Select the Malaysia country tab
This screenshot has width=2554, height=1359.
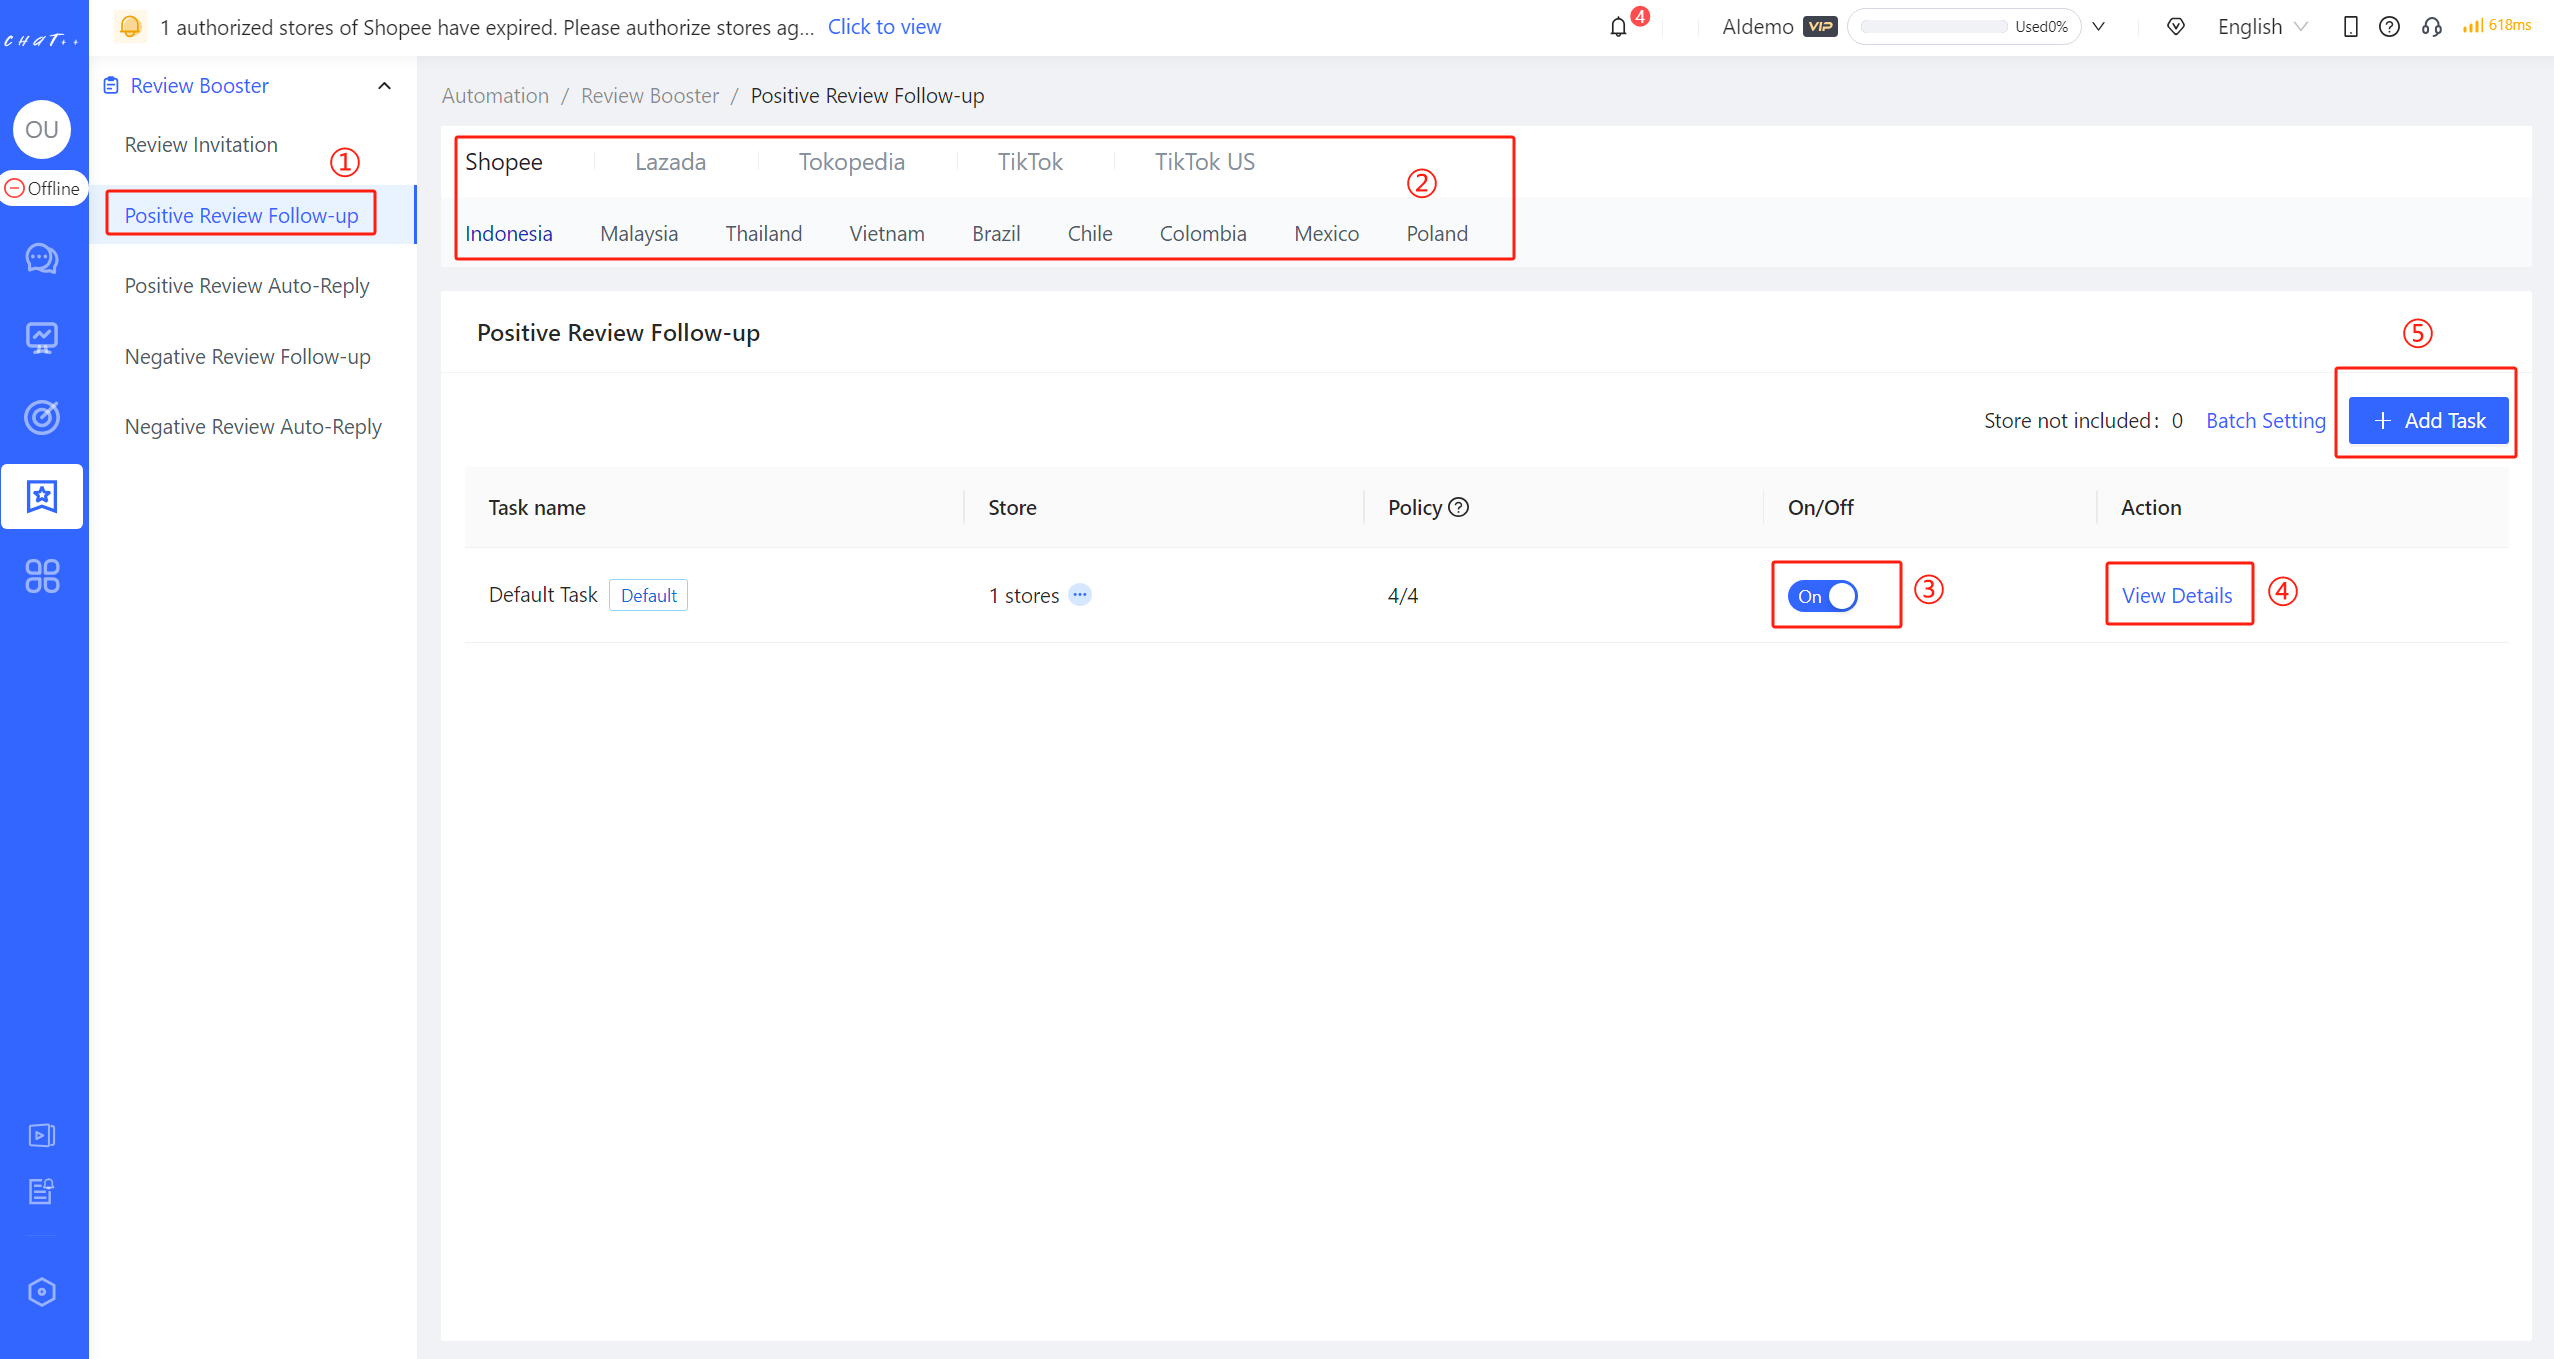coord(639,234)
